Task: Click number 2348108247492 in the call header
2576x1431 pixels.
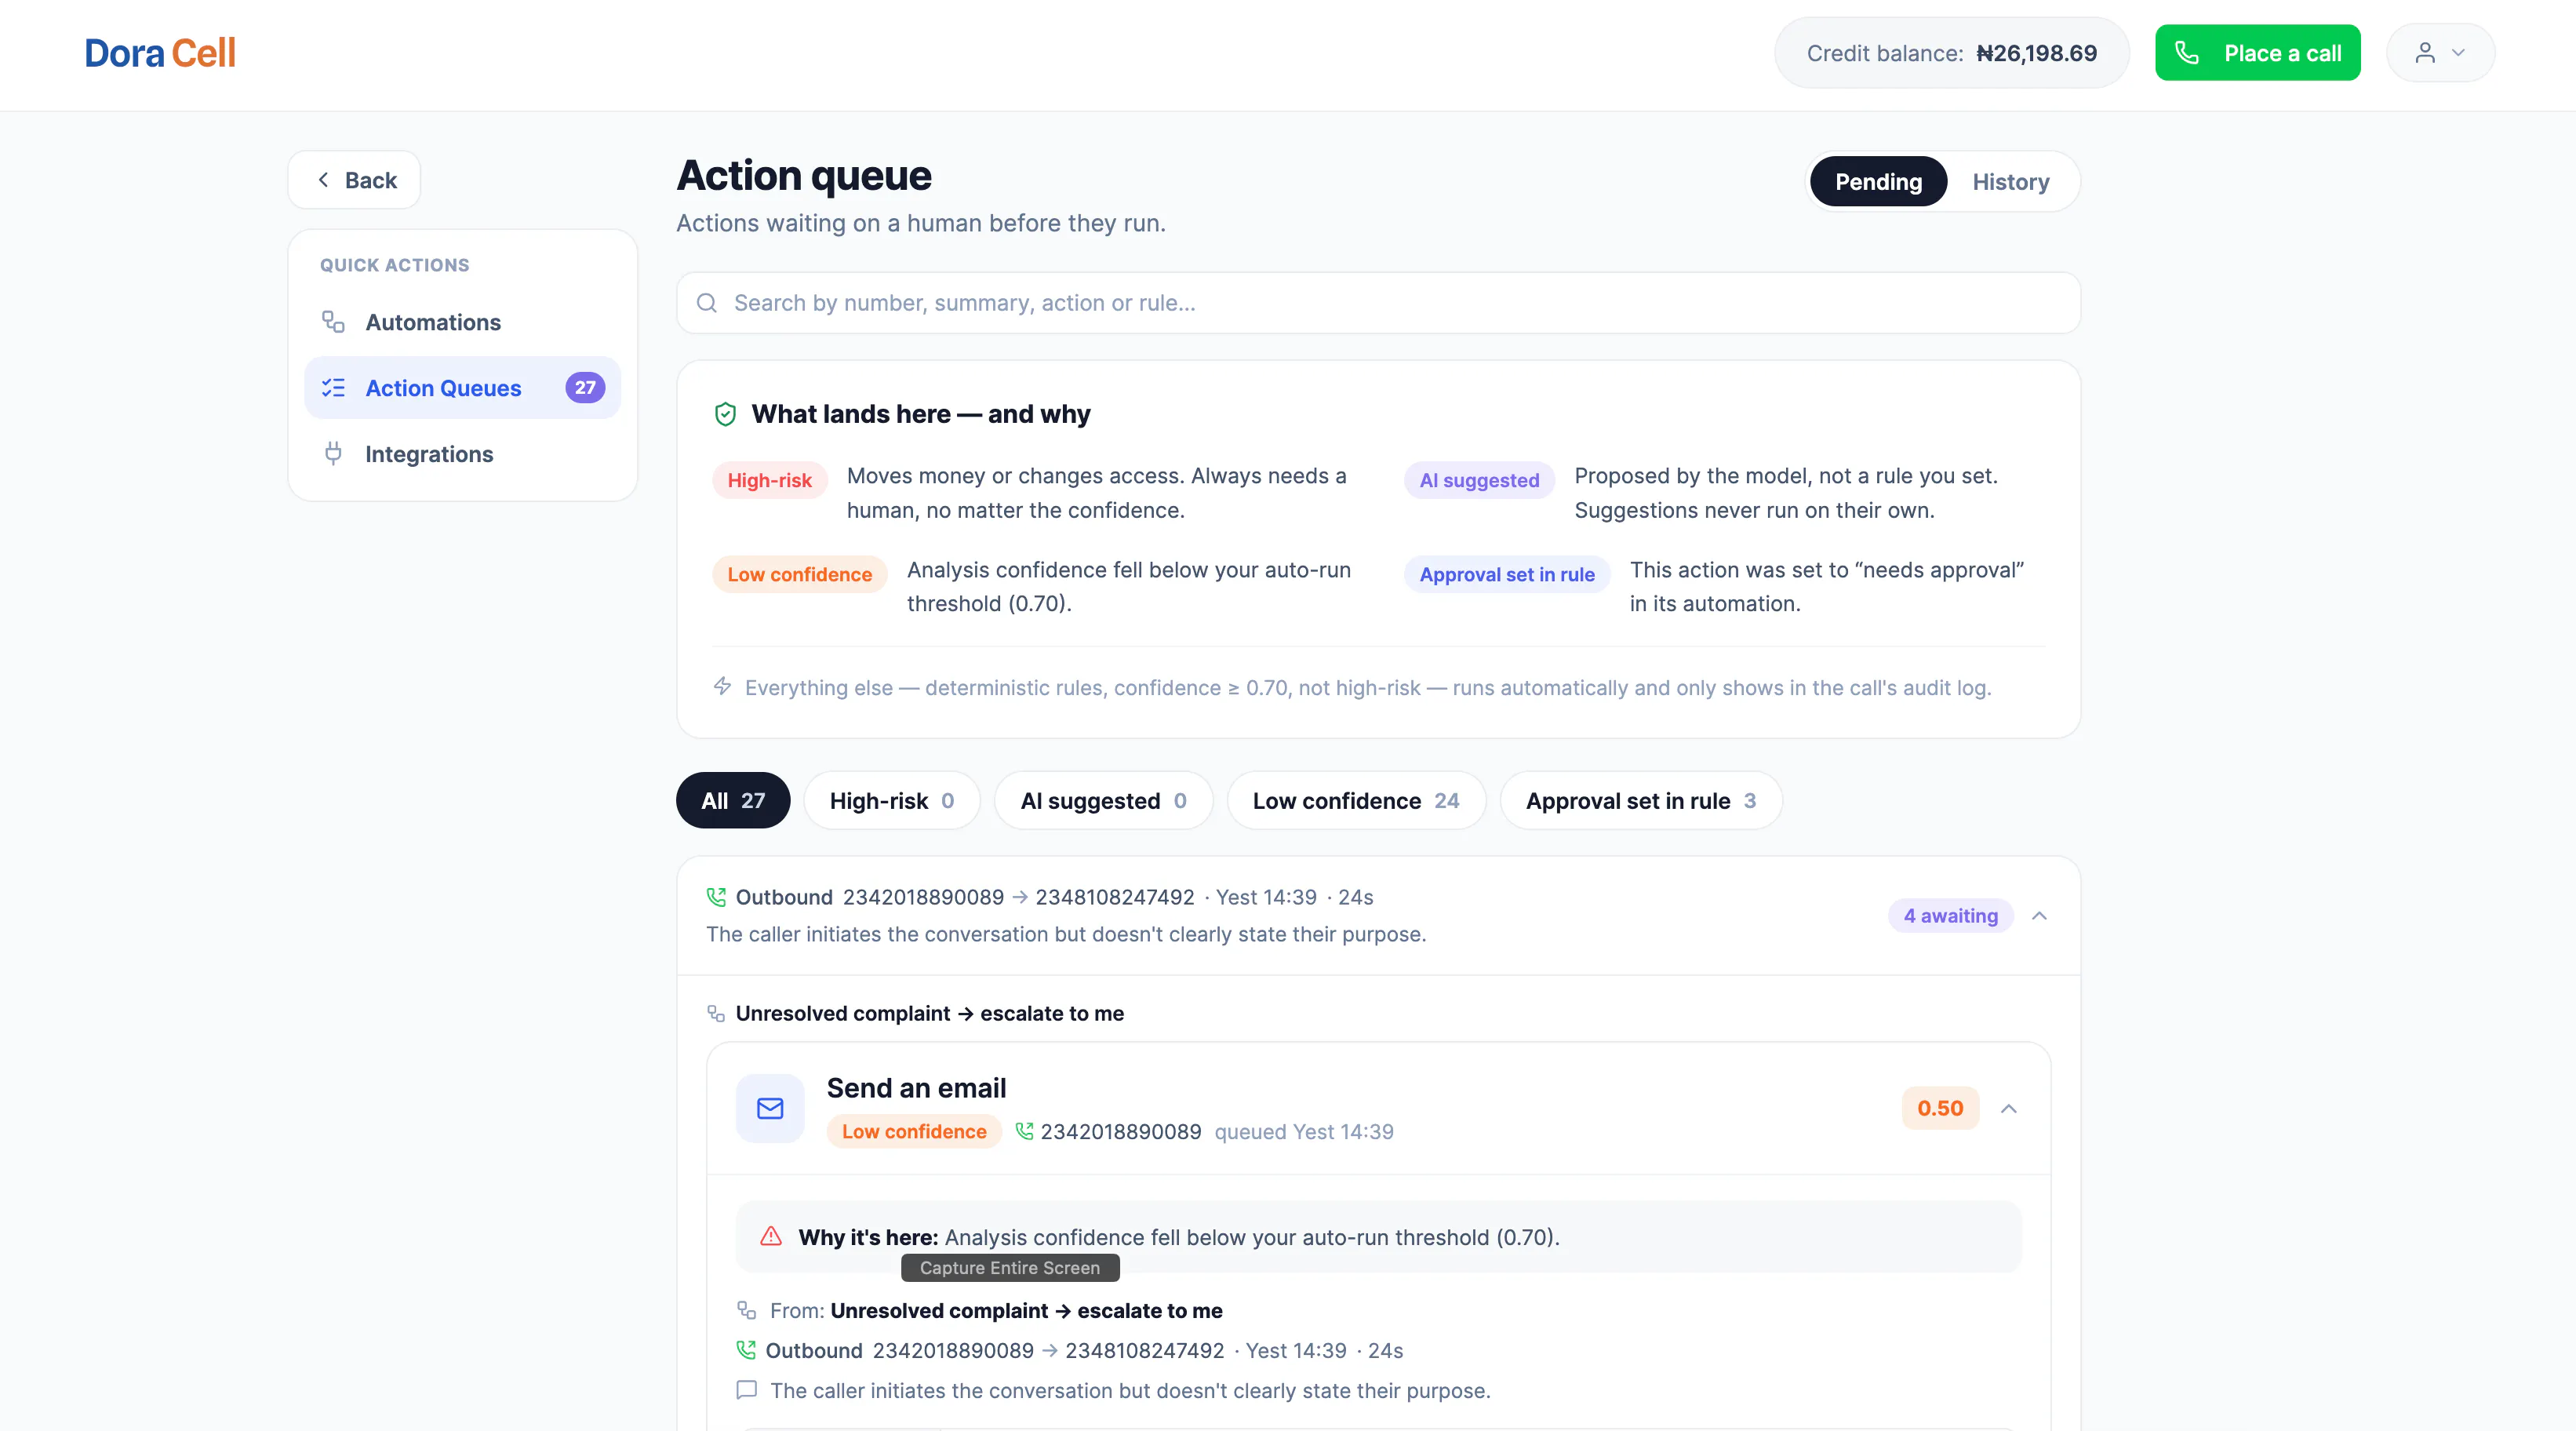Action: coord(1115,897)
